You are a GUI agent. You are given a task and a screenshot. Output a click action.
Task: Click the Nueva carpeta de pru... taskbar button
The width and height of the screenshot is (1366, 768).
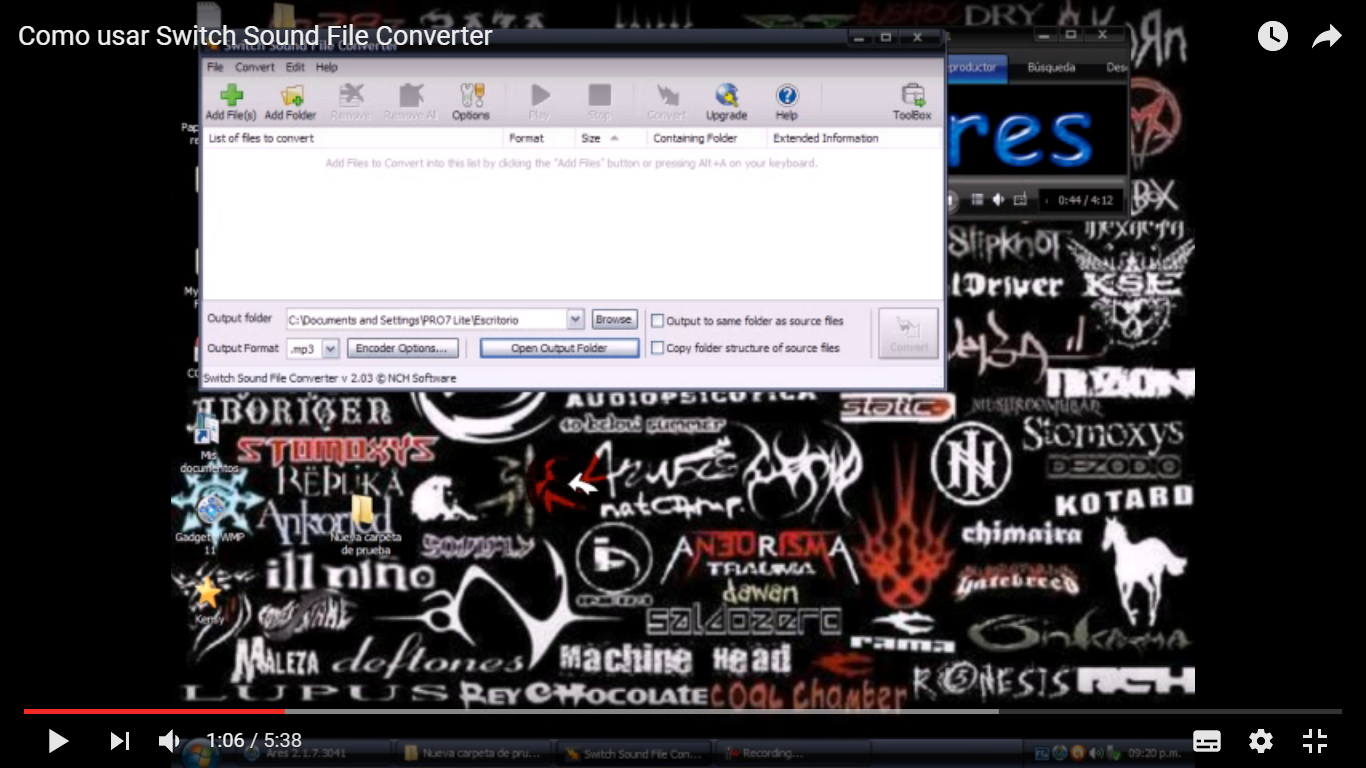475,754
